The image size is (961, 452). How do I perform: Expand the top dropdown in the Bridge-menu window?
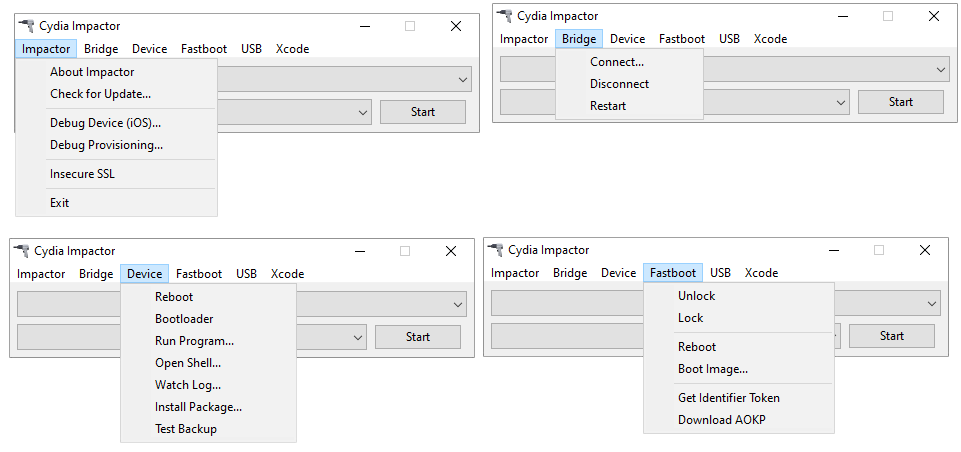(x=941, y=70)
